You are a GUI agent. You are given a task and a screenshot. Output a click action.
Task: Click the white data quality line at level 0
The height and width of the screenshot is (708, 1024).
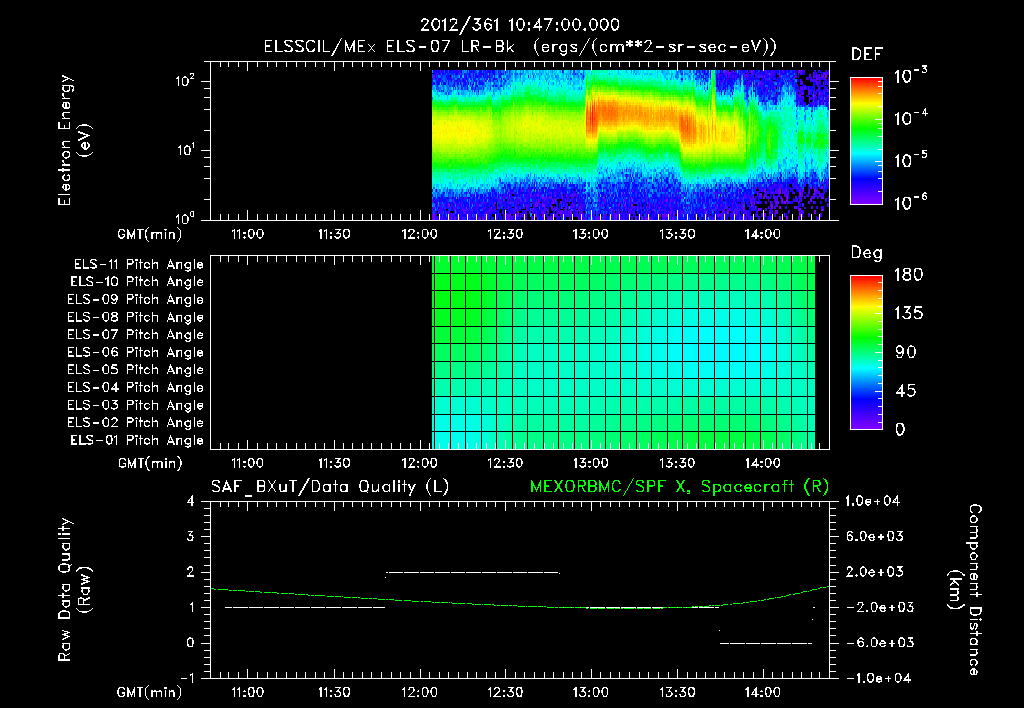(x=765, y=643)
